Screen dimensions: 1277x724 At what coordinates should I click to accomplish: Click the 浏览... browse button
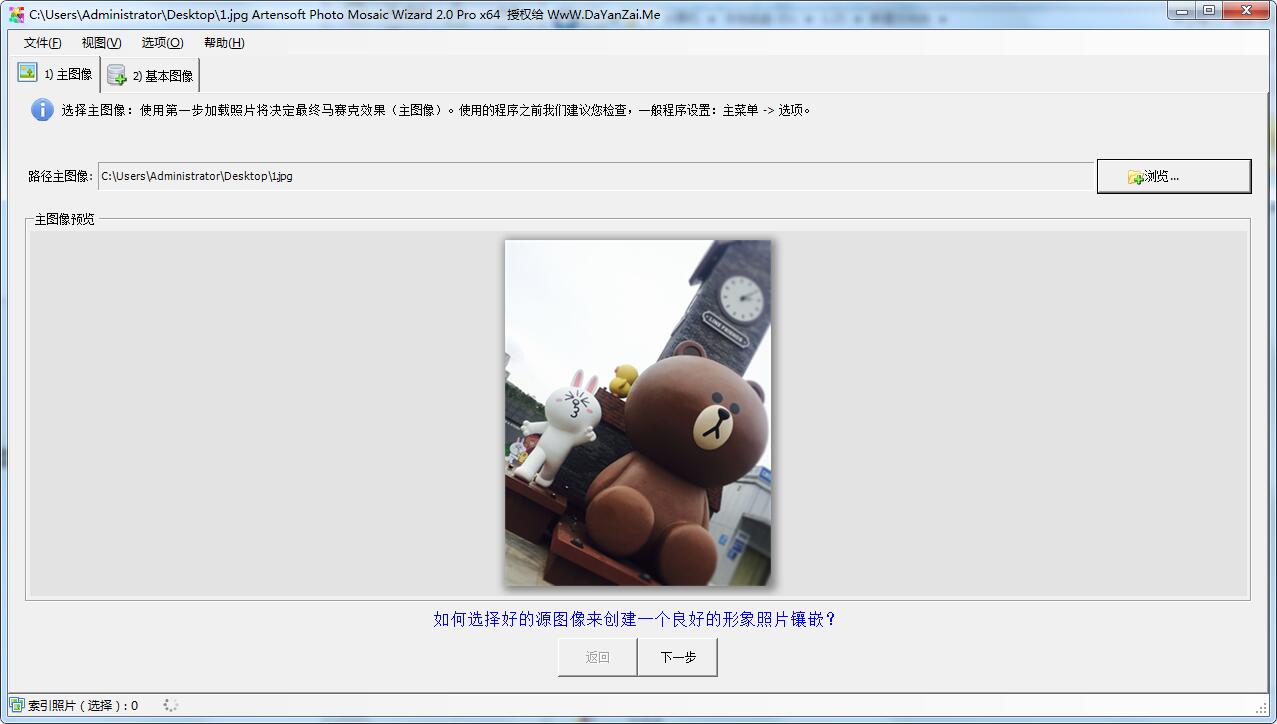(x=1174, y=176)
